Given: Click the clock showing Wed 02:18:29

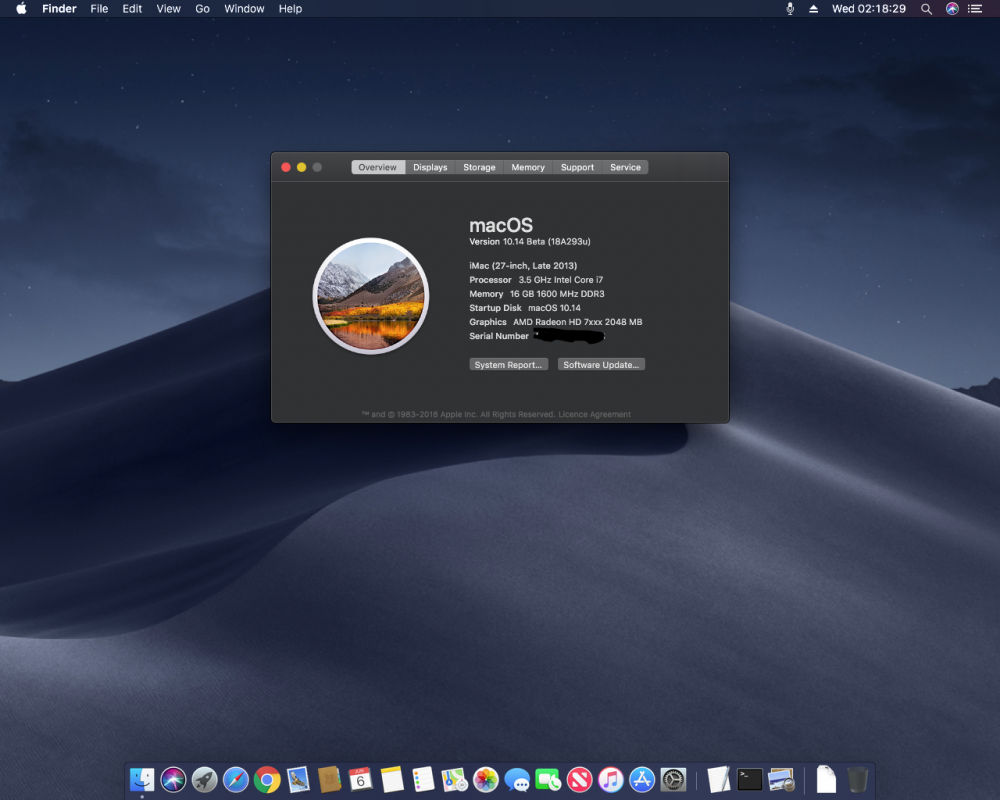Looking at the screenshot, I should [869, 8].
